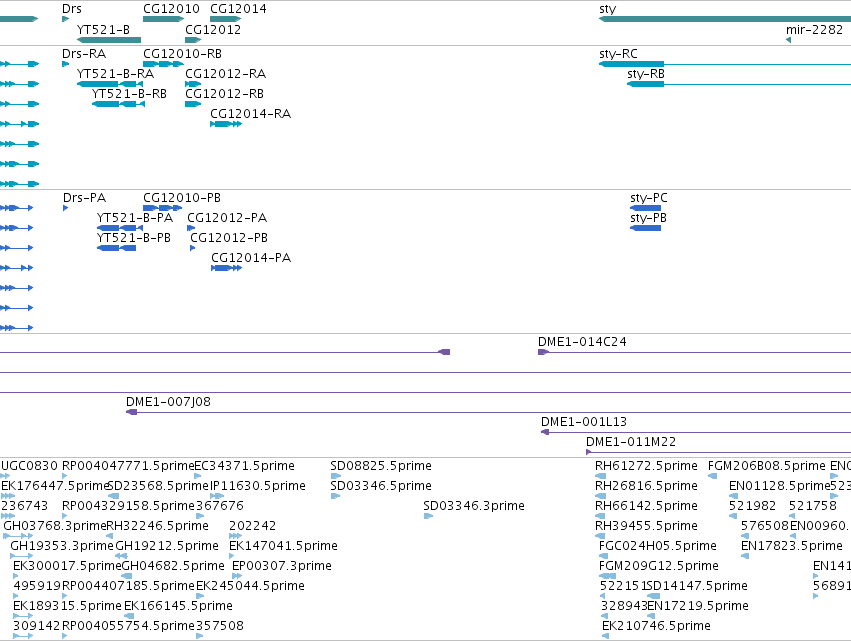Screen dimensions: 851x641
Task: Select EST 357508
Action: [220, 626]
